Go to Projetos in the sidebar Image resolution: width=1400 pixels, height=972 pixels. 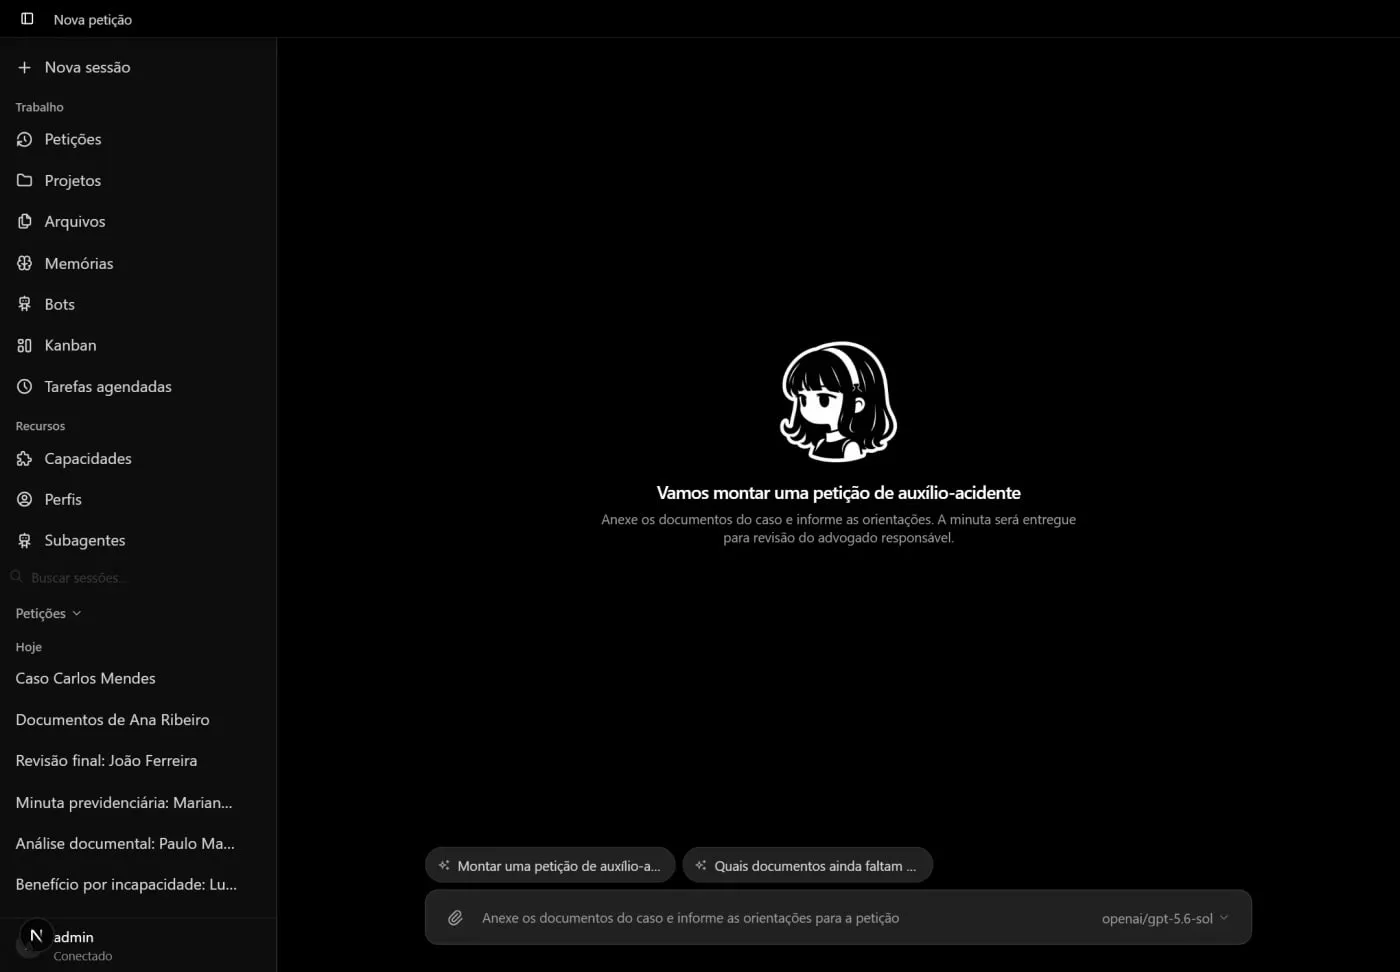tap(138, 180)
